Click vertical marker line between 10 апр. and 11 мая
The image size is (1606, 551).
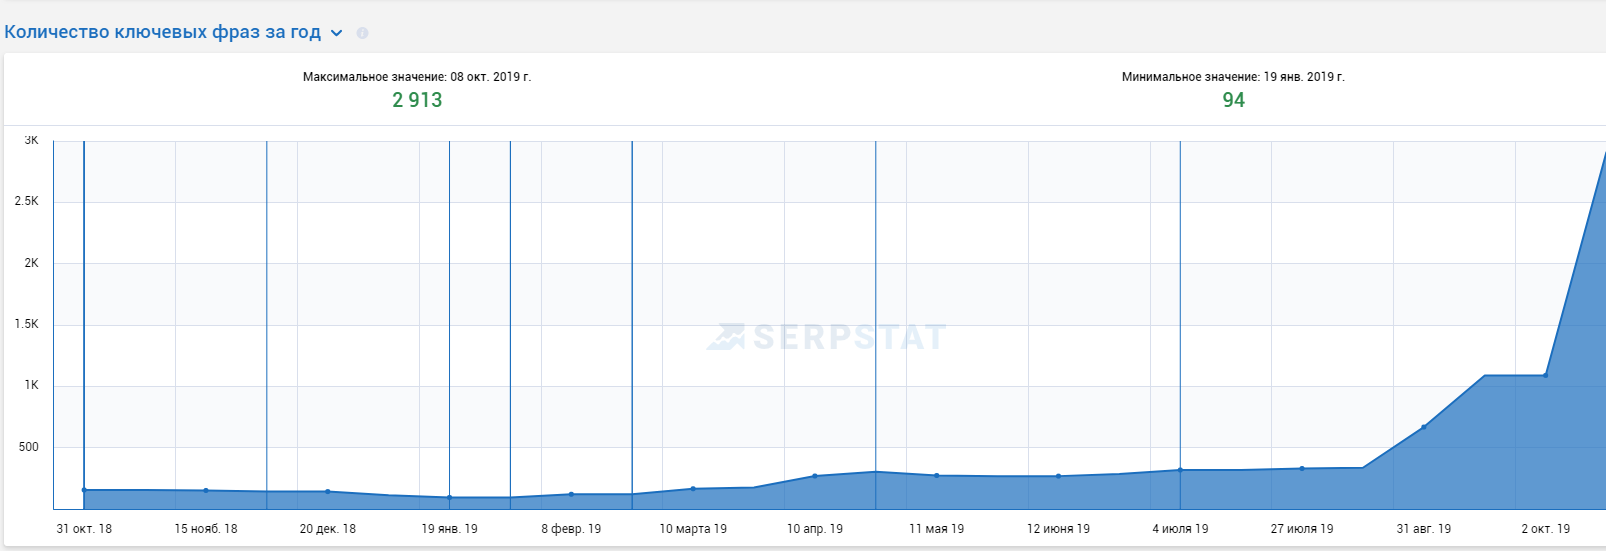point(876,325)
